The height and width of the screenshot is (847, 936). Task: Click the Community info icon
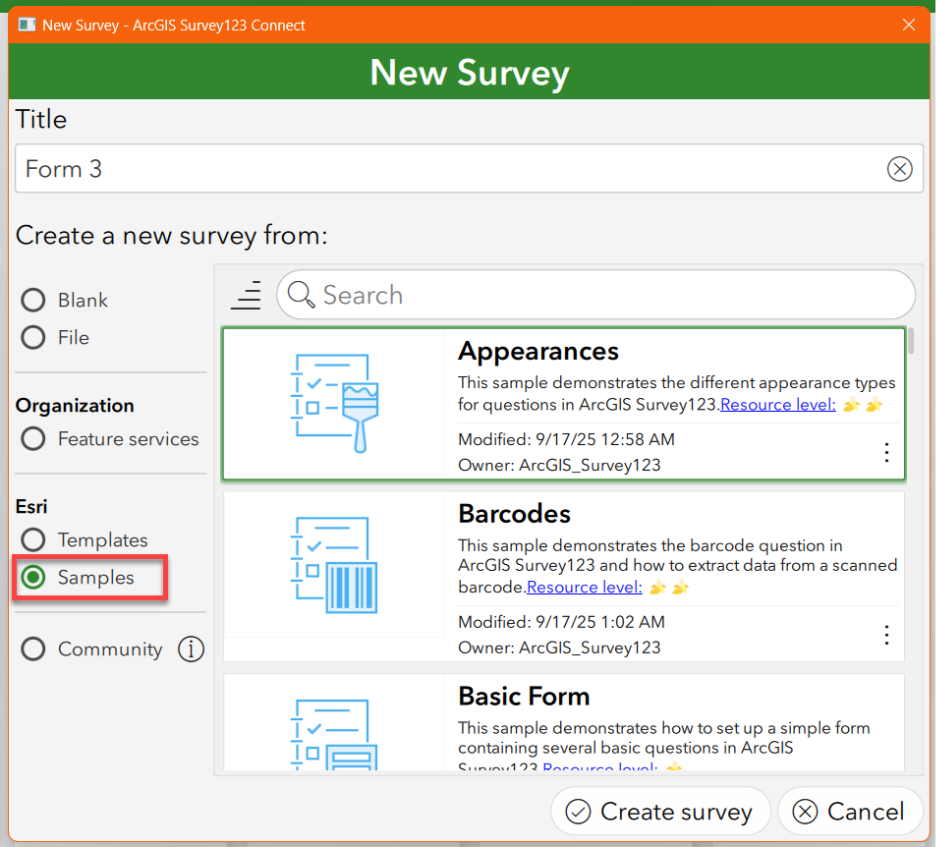[x=191, y=649]
